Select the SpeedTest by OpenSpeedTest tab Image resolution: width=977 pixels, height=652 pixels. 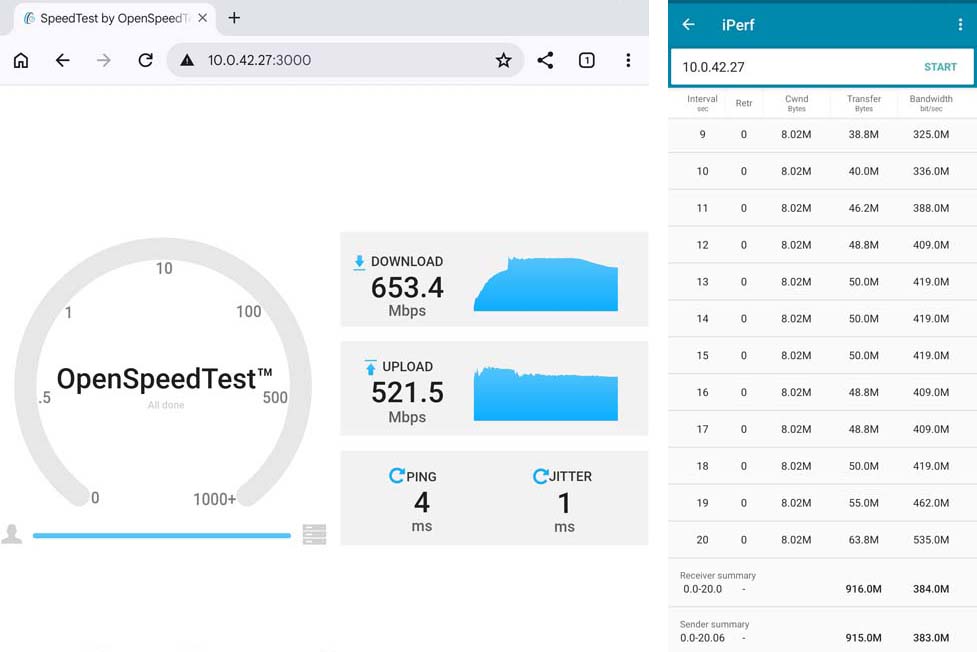[x=110, y=18]
